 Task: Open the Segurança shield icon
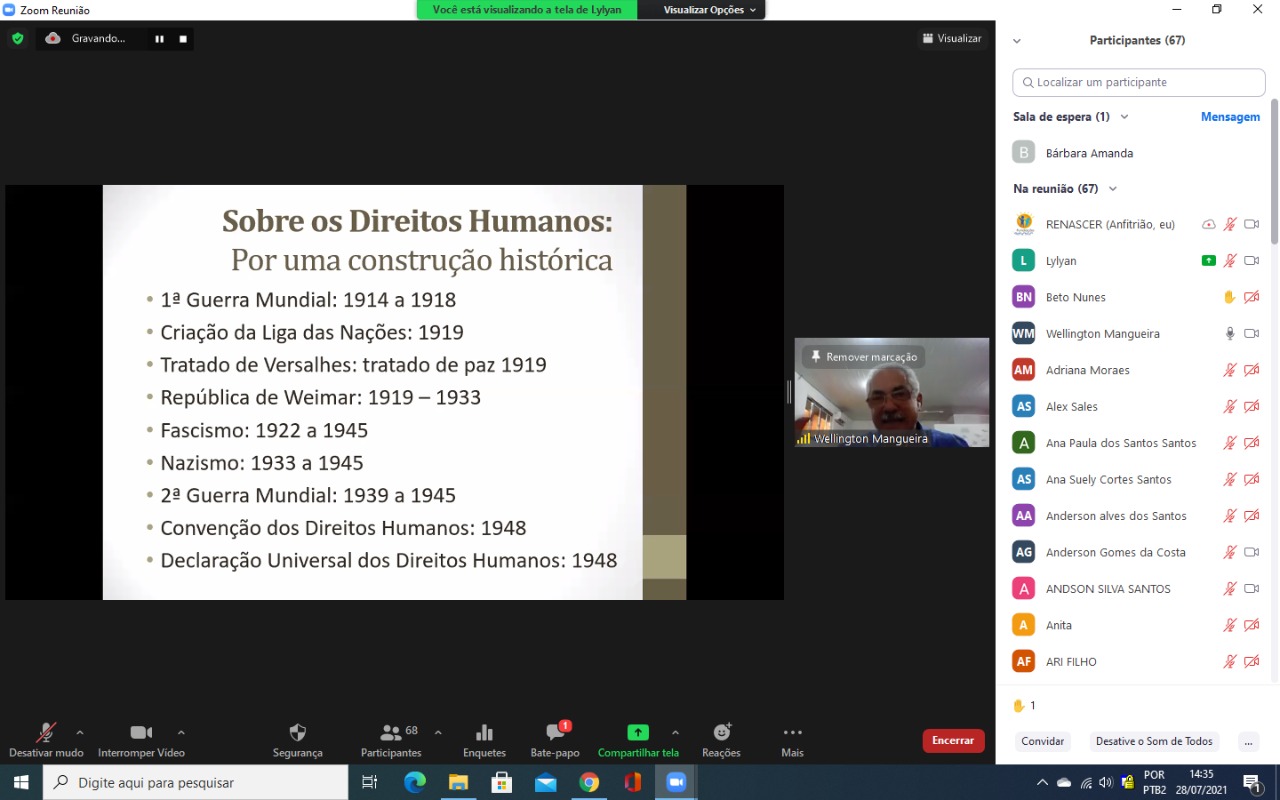pyautogui.click(x=297, y=733)
